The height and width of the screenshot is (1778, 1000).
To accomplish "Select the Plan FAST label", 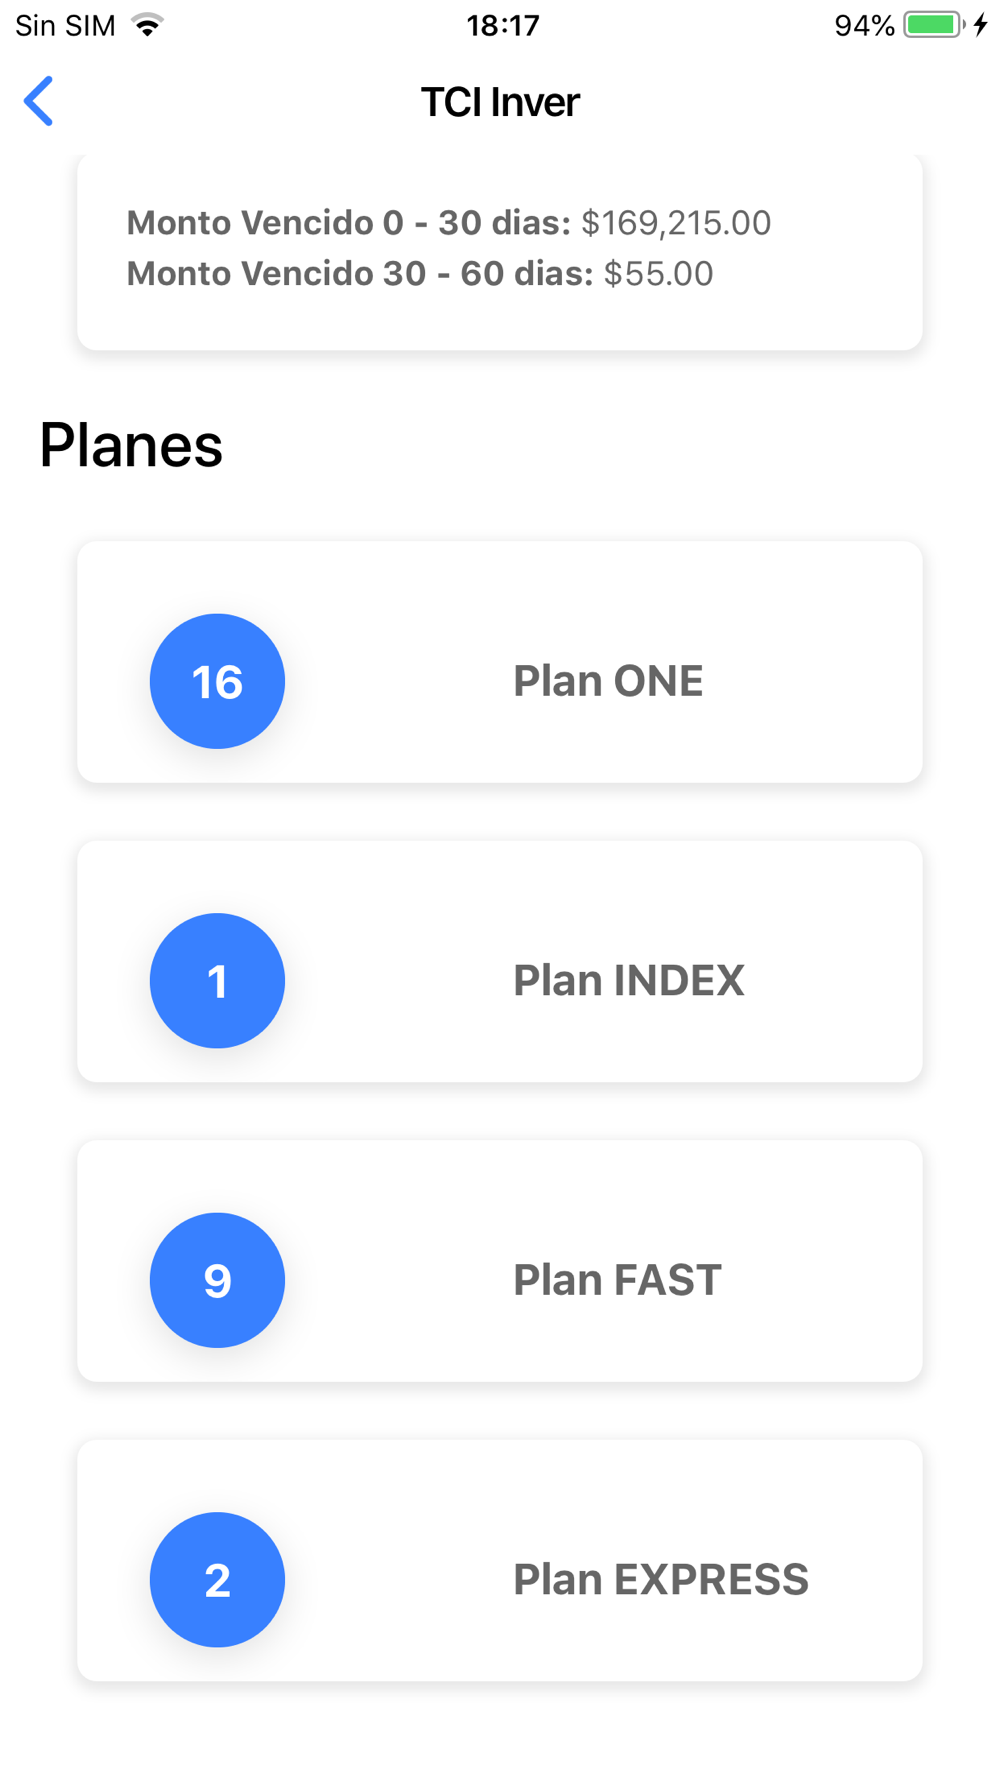I will pos(617,1280).
